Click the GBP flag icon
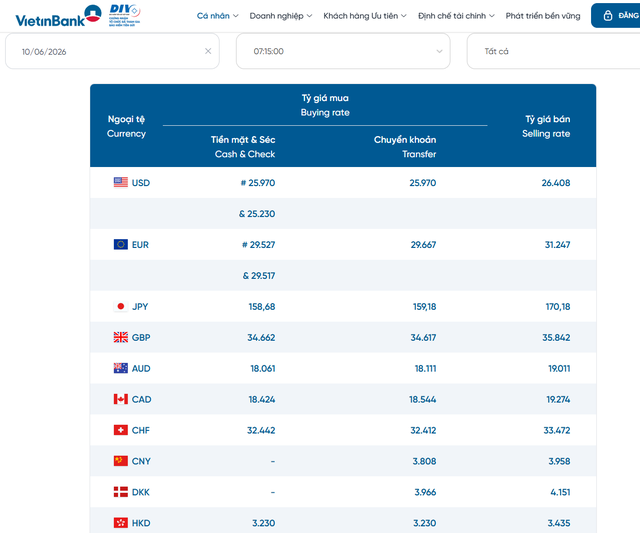Image resolution: width=640 pixels, height=533 pixels. [x=120, y=337]
